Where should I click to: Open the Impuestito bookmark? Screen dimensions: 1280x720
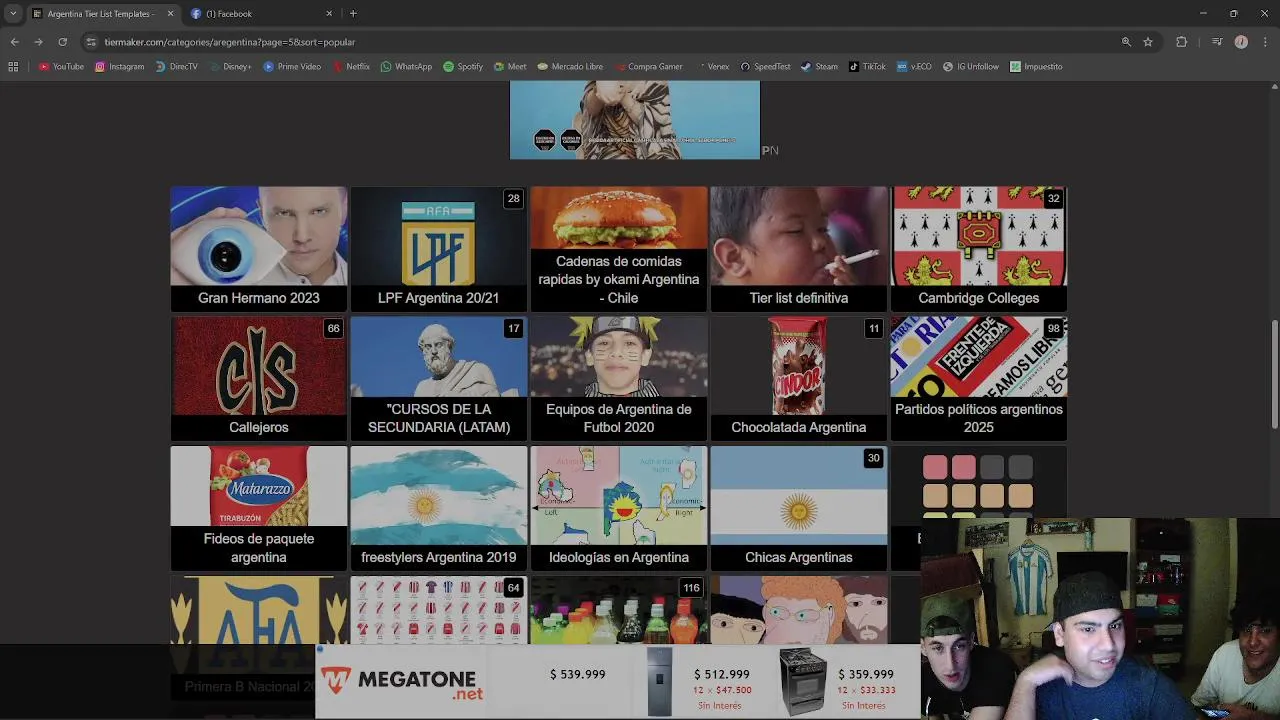coord(1036,67)
